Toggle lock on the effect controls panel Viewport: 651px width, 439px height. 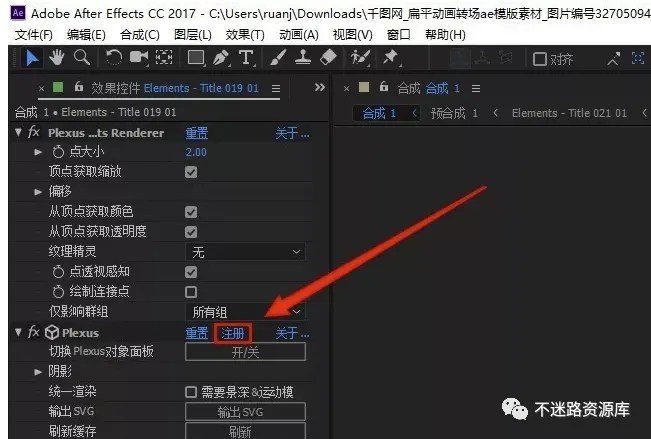[x=78, y=87]
